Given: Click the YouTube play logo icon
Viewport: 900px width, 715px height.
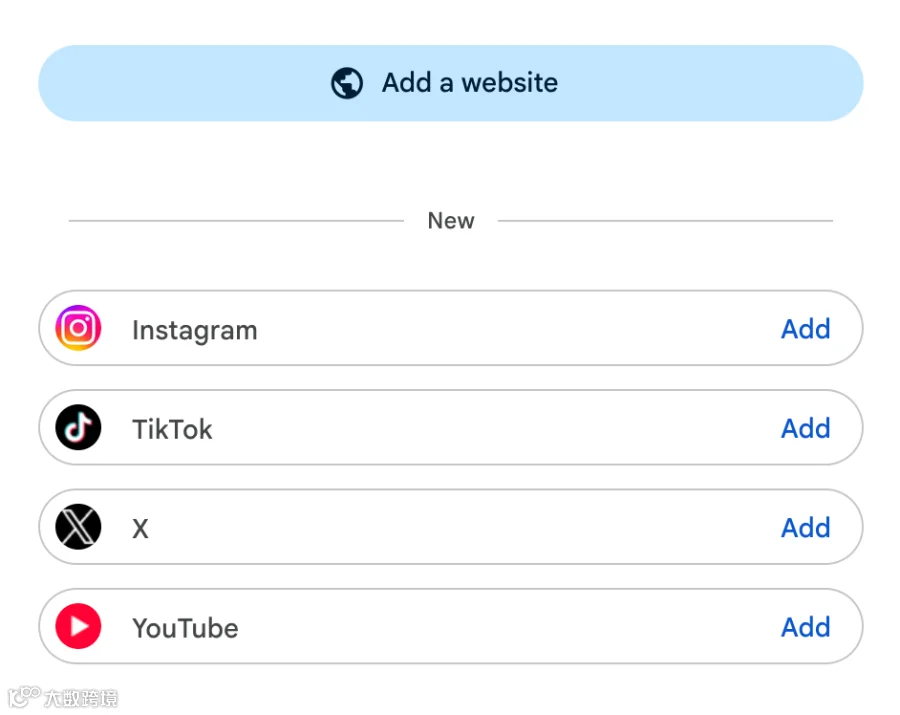Looking at the screenshot, I should (x=79, y=626).
